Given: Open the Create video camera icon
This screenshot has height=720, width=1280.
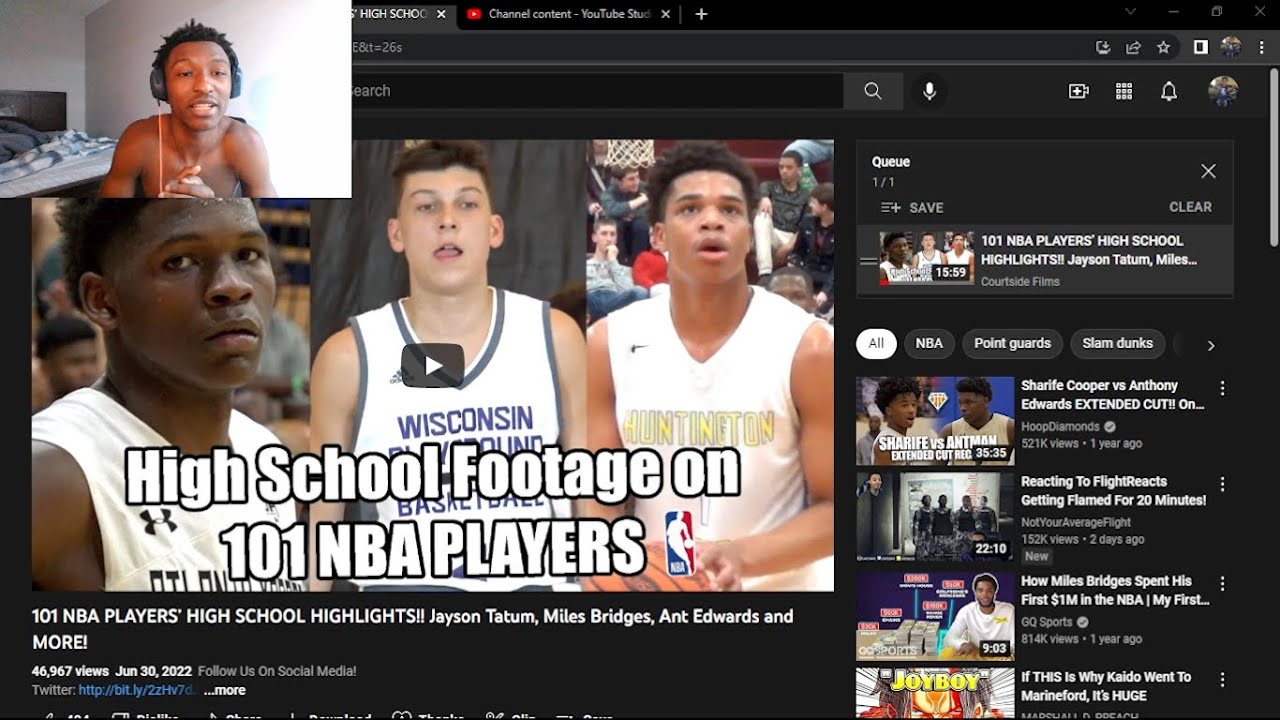Looking at the screenshot, I should point(1078,91).
